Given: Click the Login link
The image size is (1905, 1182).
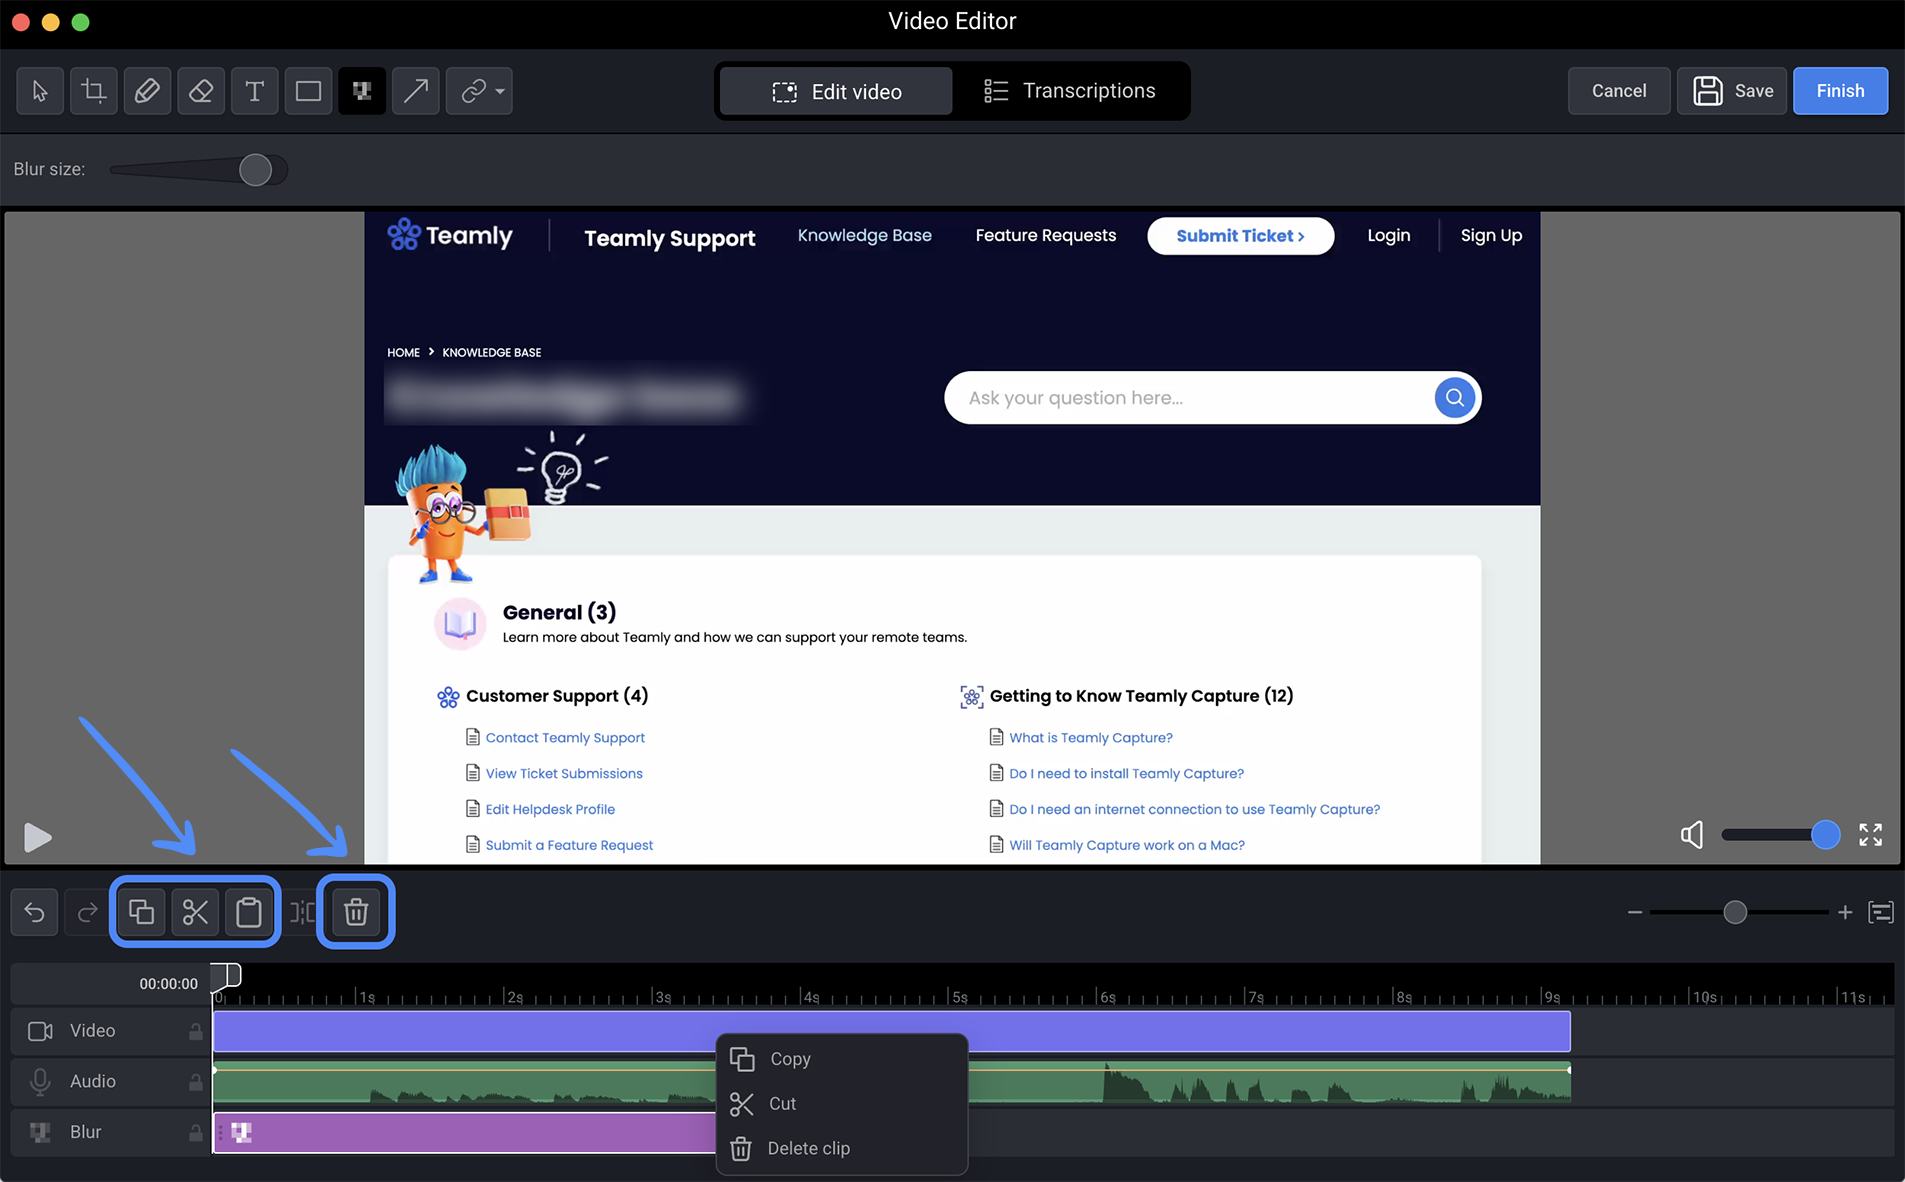Looking at the screenshot, I should [1389, 236].
